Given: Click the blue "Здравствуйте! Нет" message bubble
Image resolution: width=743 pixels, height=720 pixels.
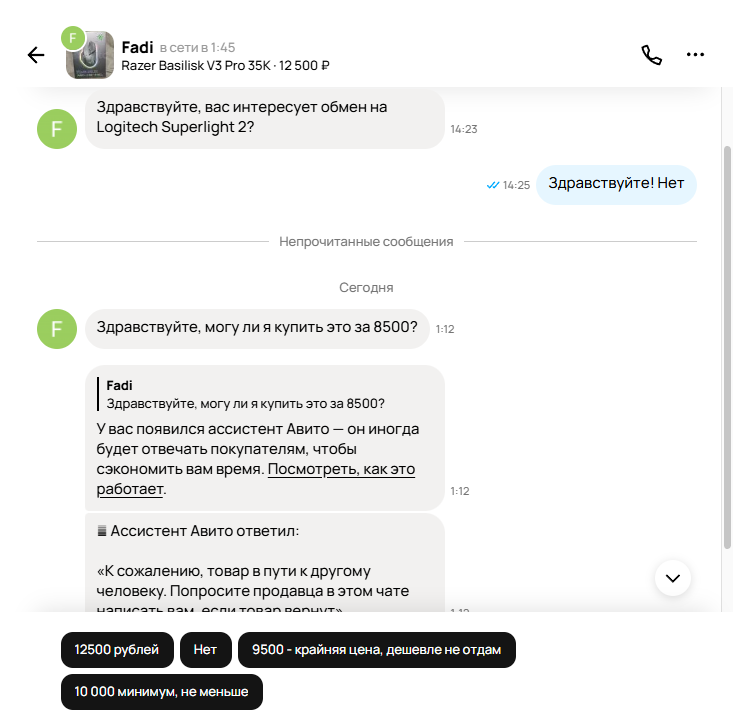Looking at the screenshot, I should [615, 185].
